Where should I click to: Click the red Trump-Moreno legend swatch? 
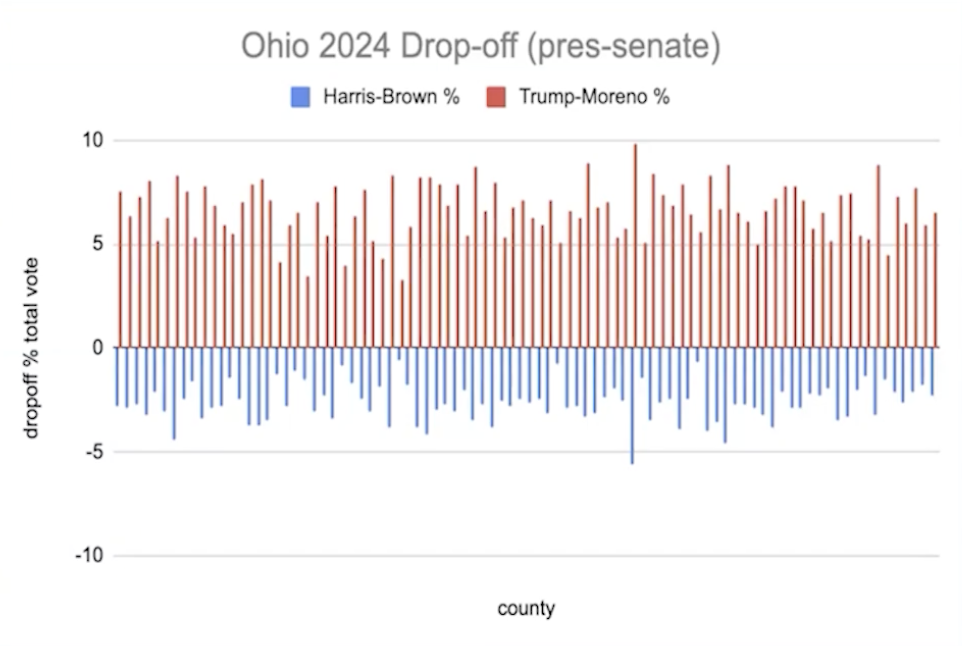(496, 97)
